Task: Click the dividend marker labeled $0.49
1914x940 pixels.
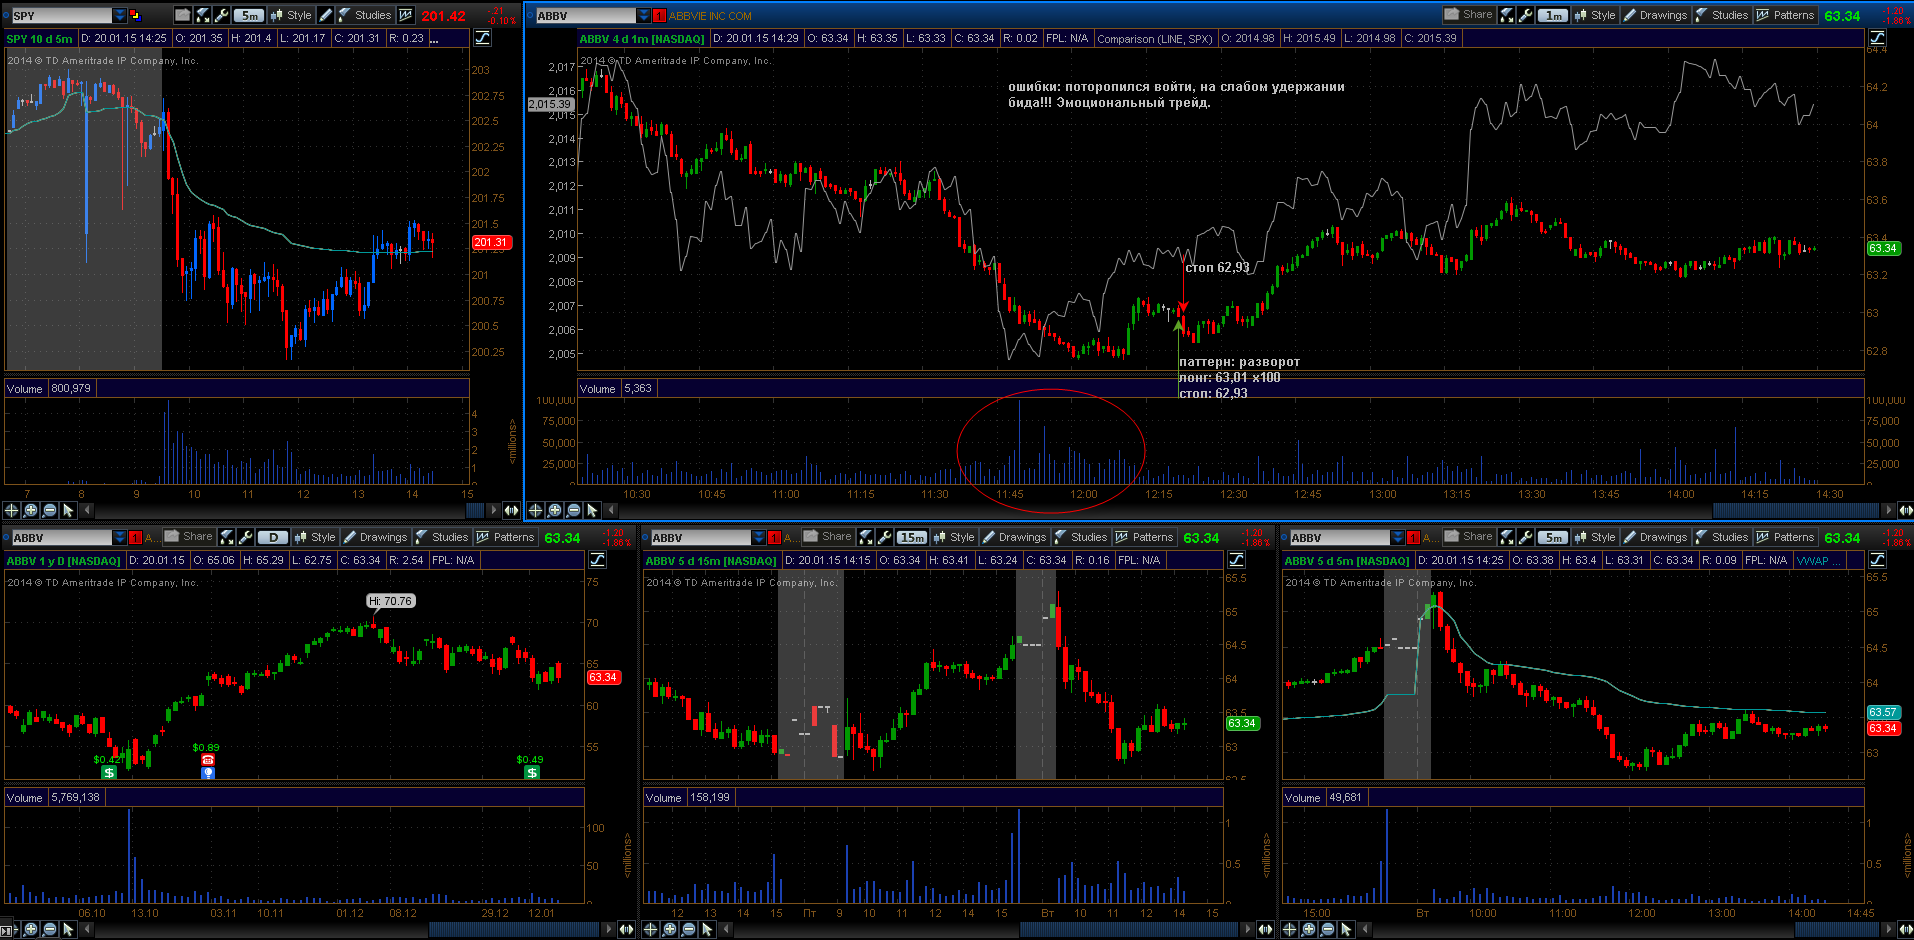Action: [532, 772]
